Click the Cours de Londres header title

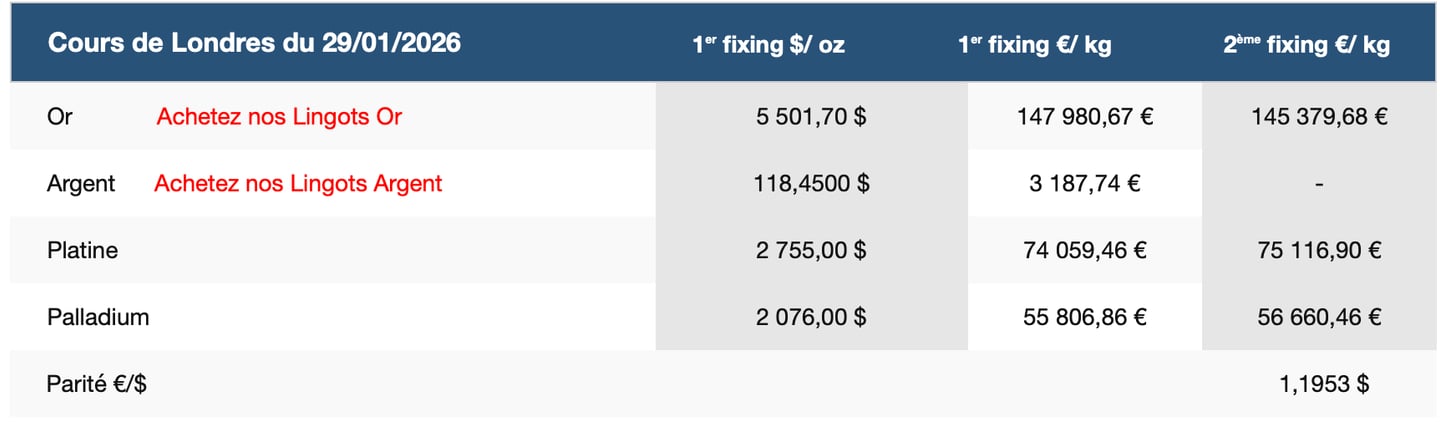255,43
